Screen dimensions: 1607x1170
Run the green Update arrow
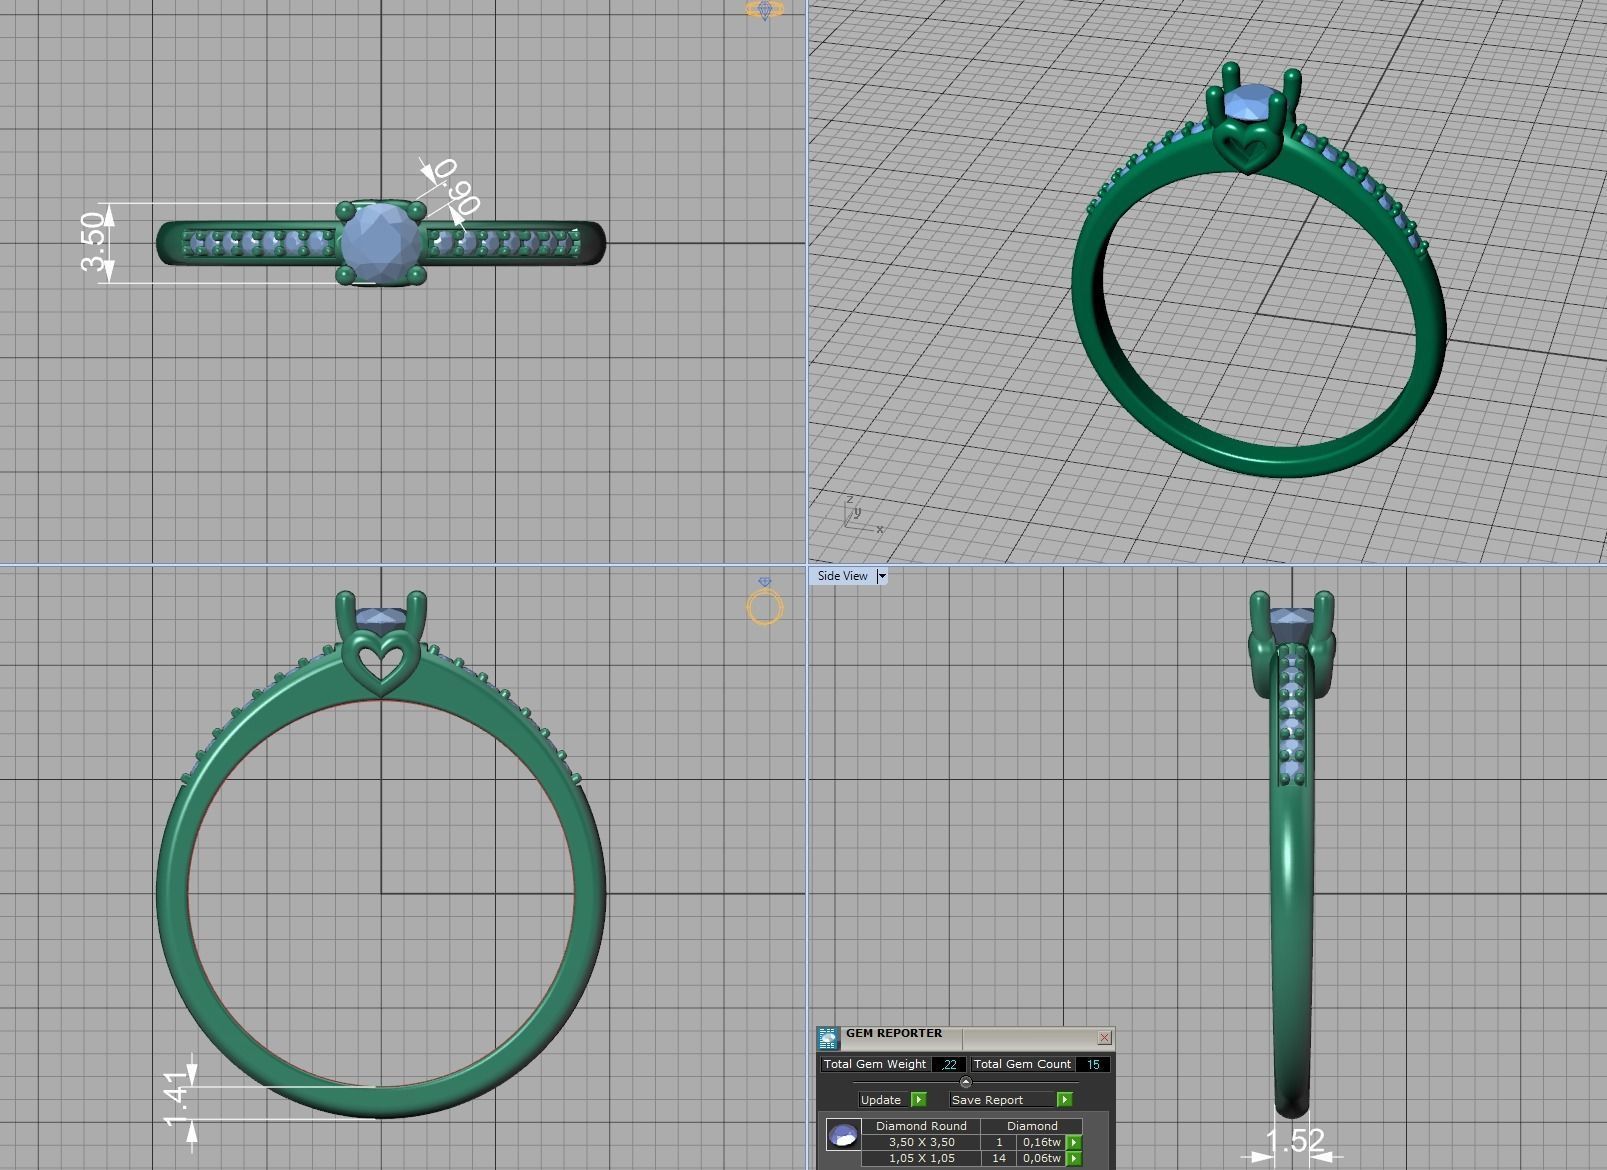(918, 1100)
